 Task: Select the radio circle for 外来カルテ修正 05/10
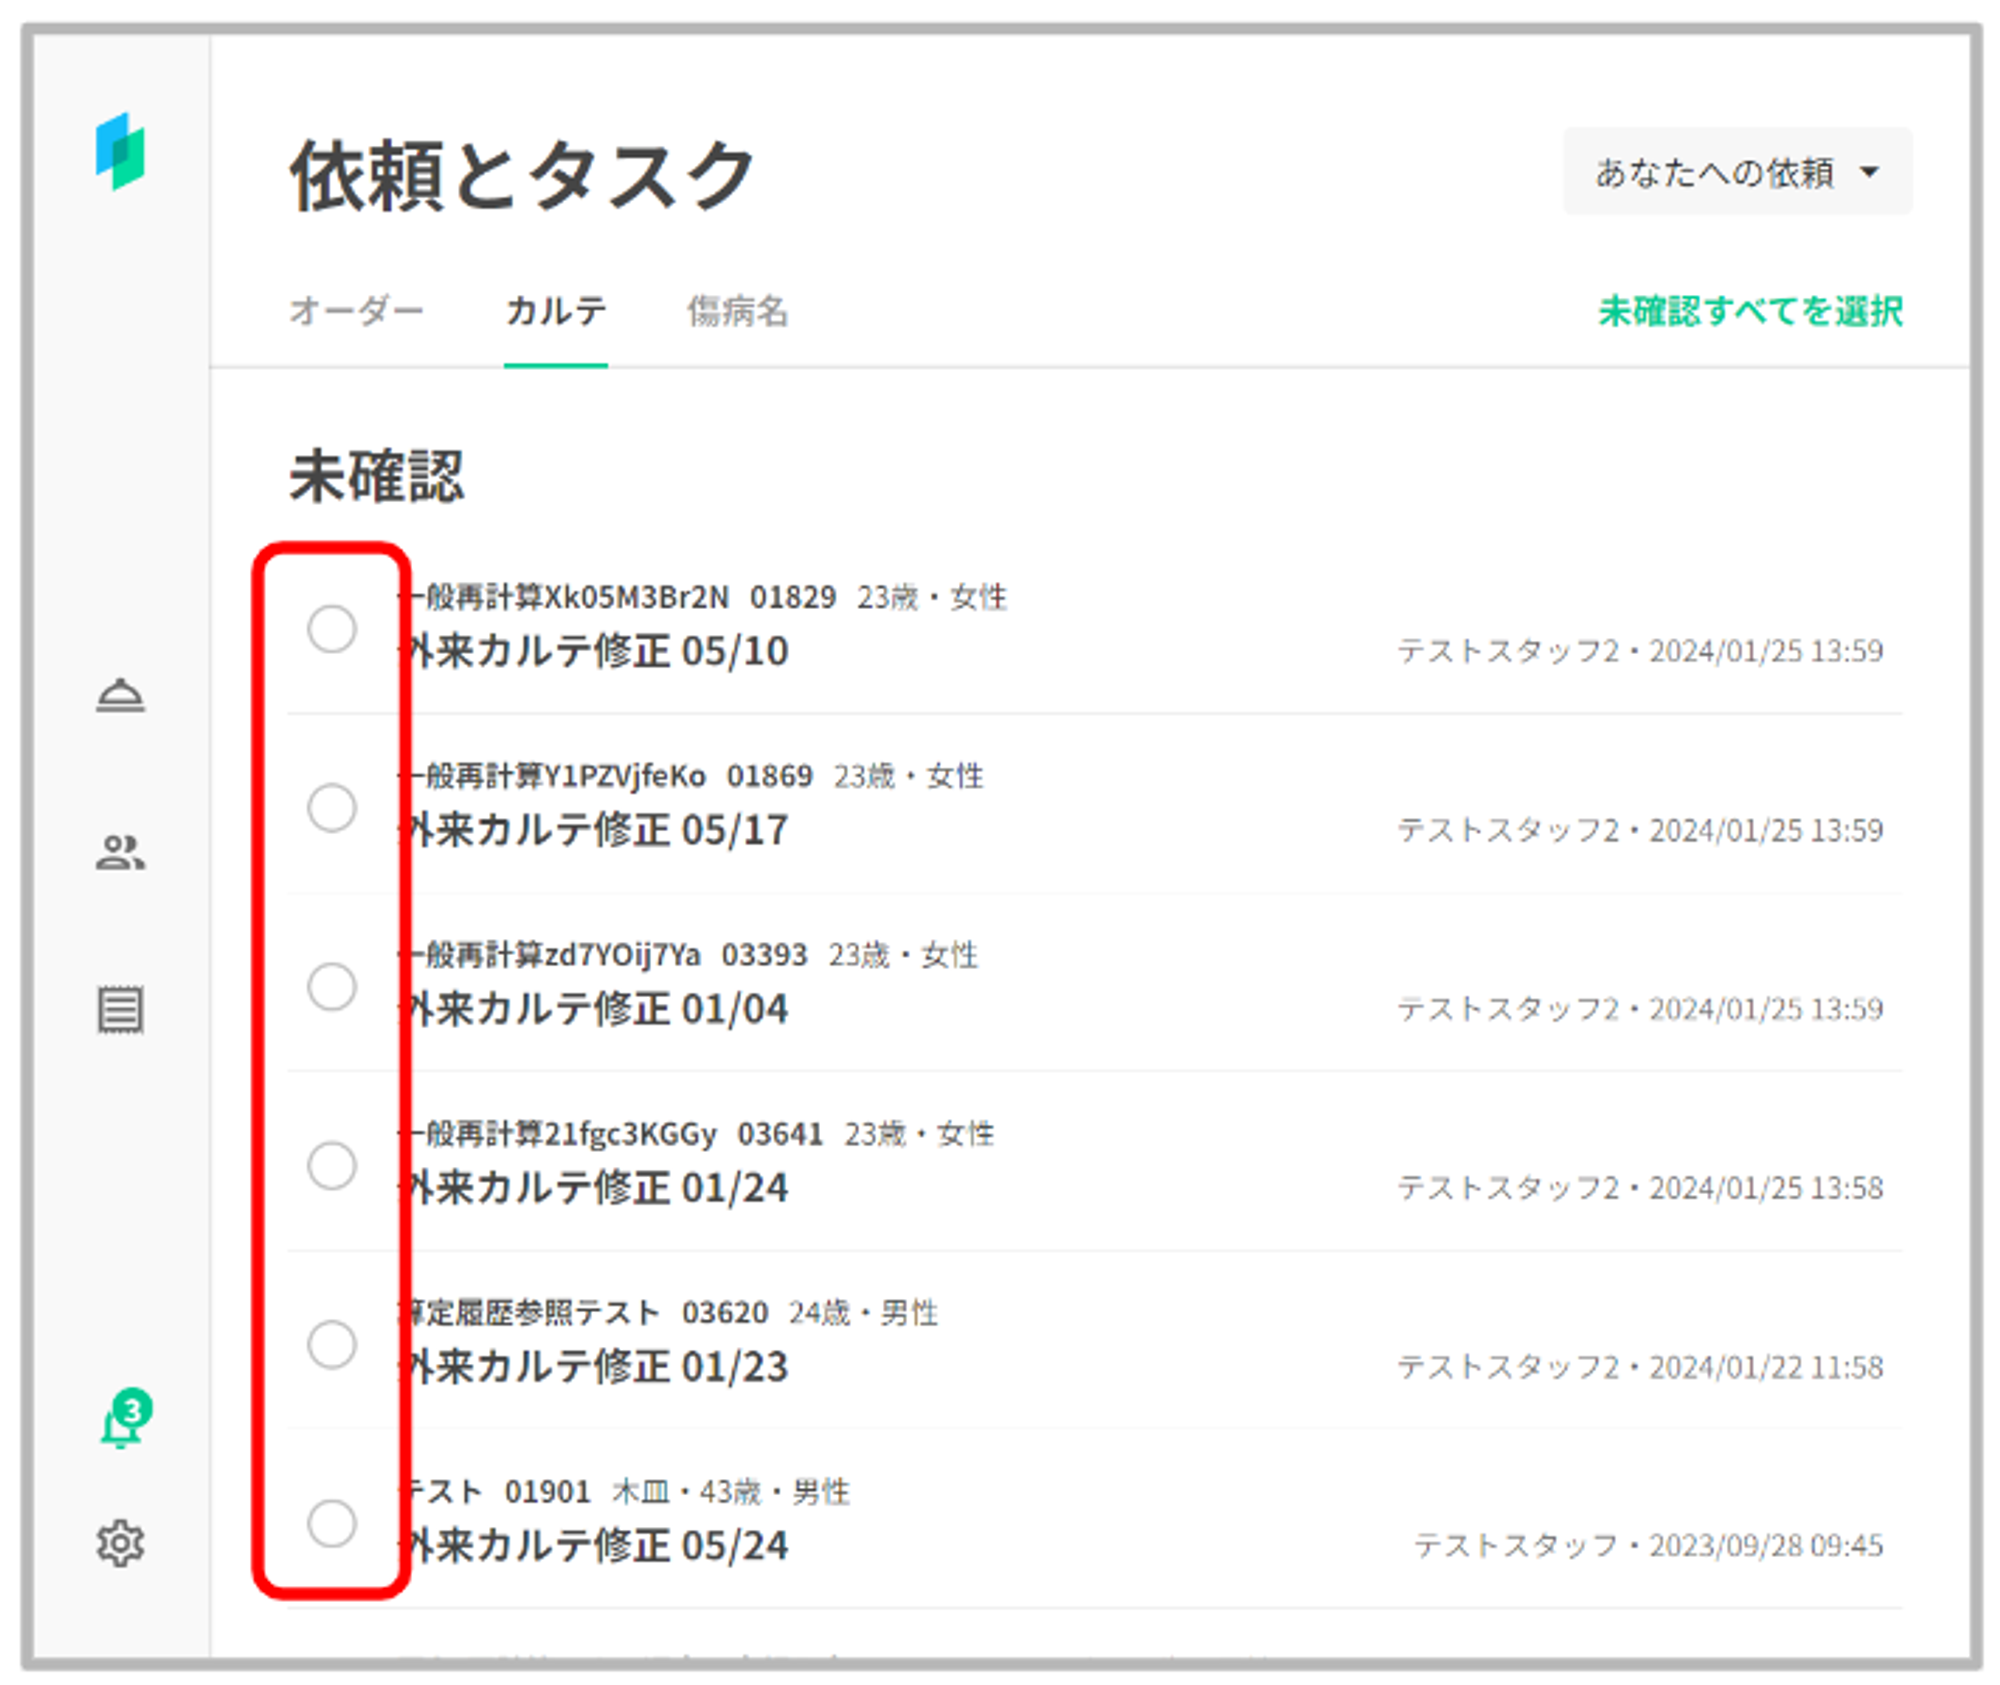[332, 629]
